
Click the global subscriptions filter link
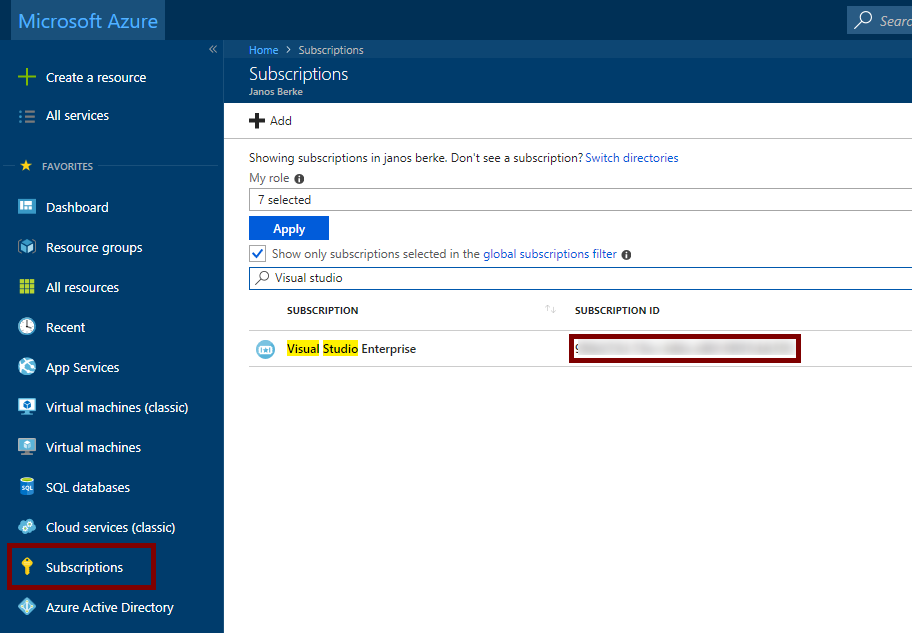click(x=549, y=254)
